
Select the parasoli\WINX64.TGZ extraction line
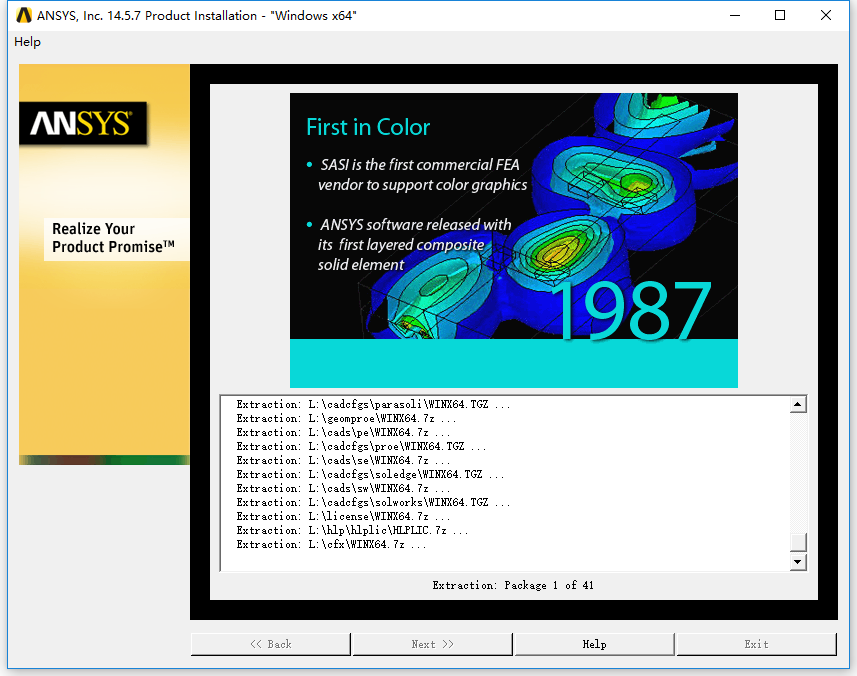click(x=373, y=404)
